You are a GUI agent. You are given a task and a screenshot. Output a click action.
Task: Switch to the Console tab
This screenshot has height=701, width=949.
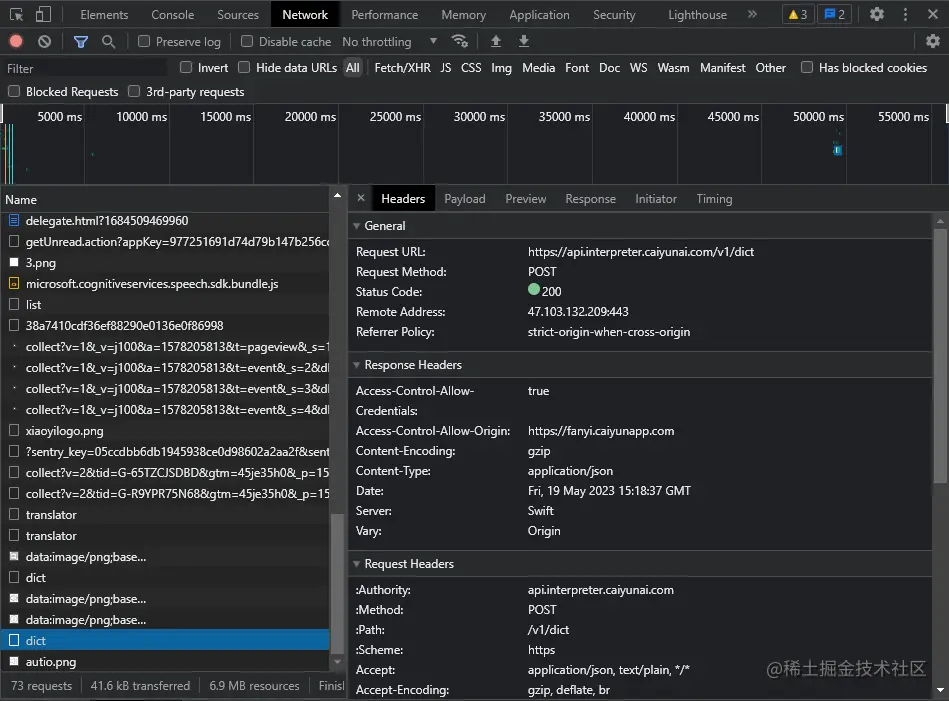(x=172, y=15)
